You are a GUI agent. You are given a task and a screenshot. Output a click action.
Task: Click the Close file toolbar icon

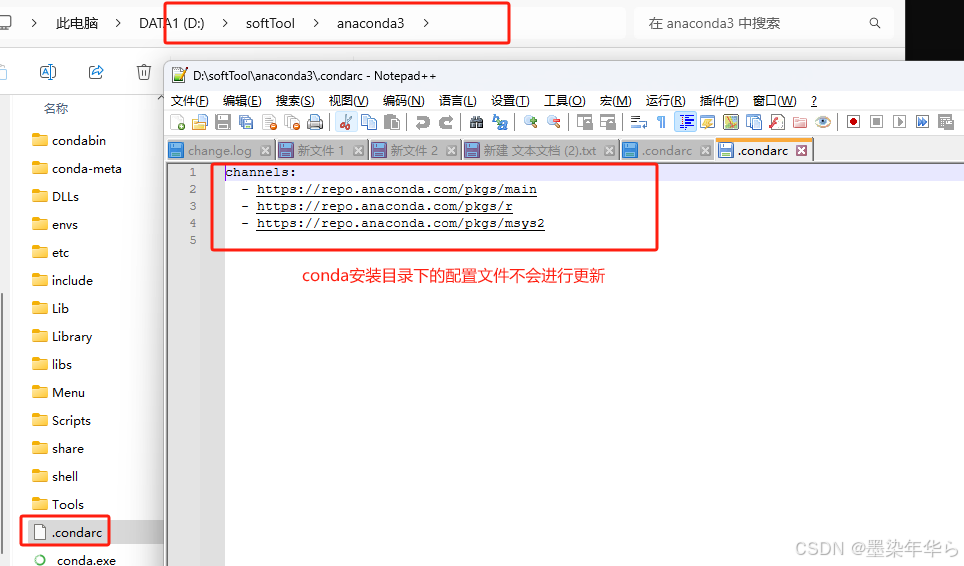[x=269, y=122]
